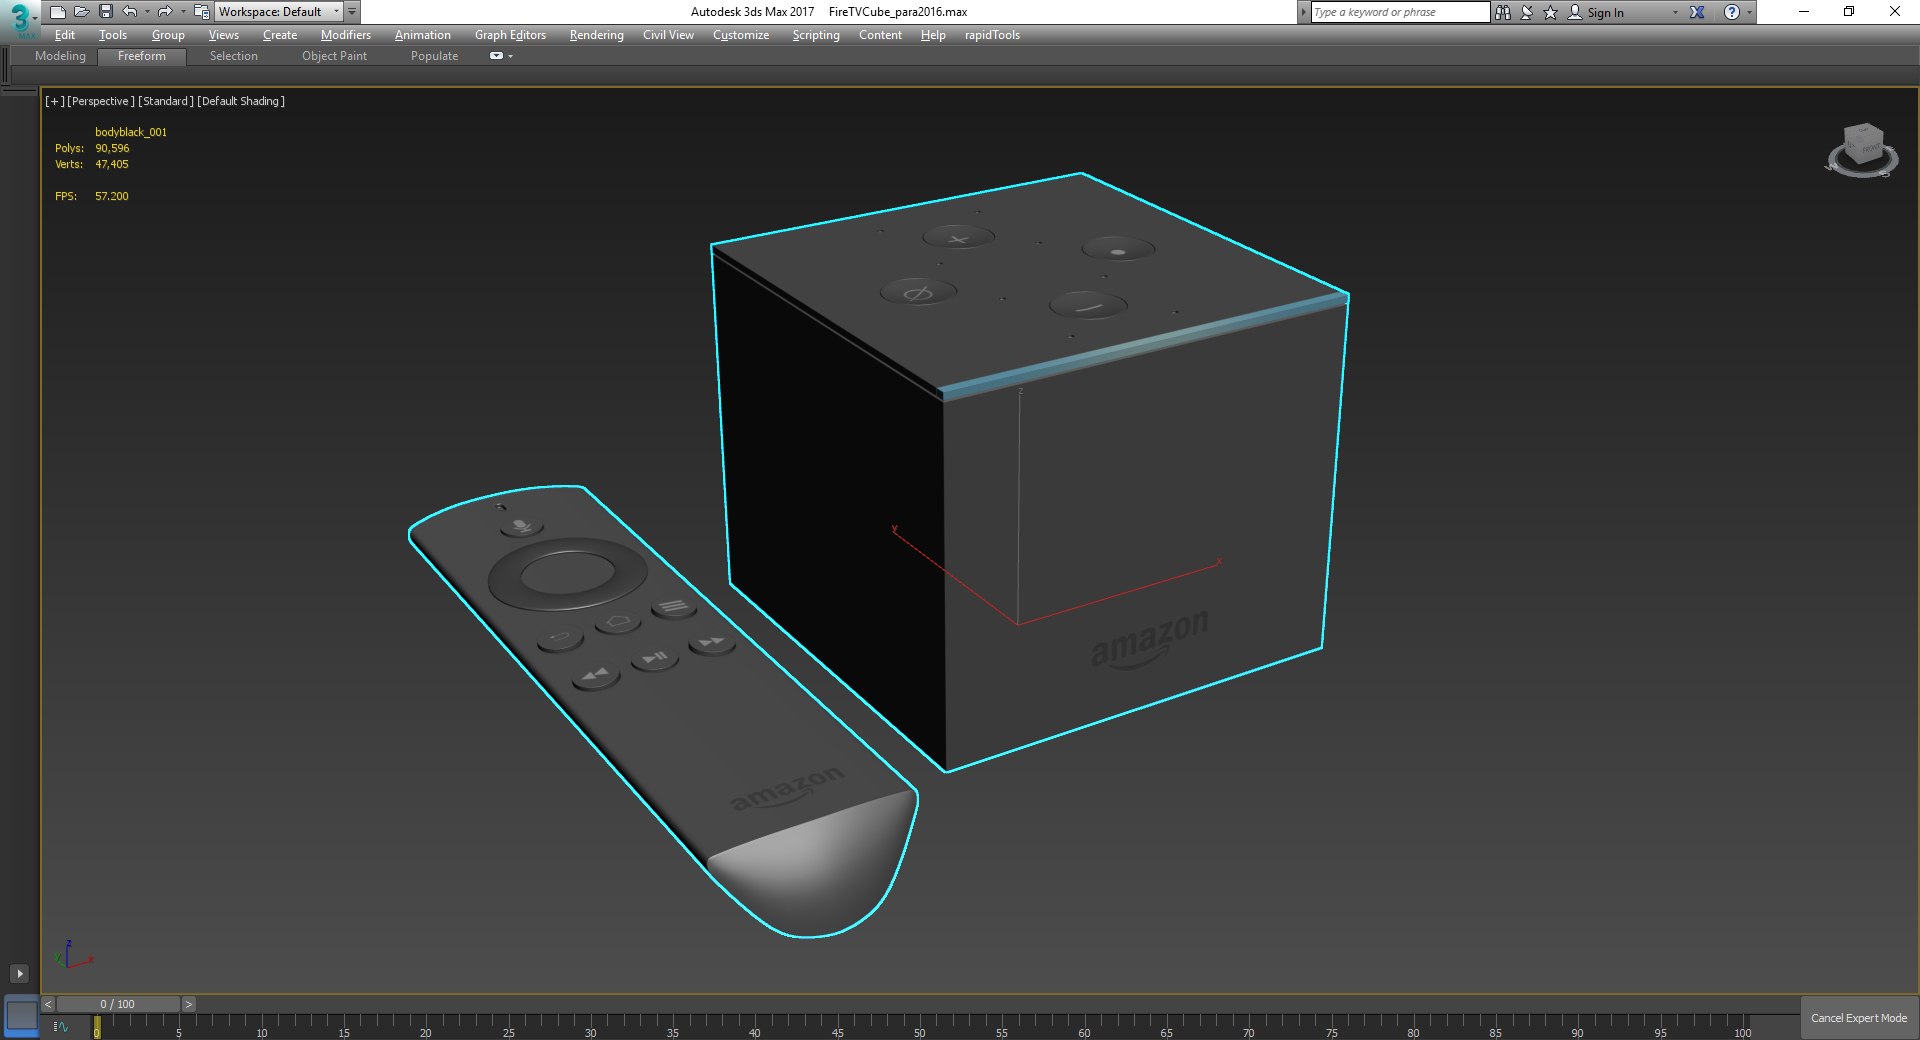Image resolution: width=1920 pixels, height=1040 pixels.
Task: Click the Help question mark icon
Action: (x=1732, y=12)
